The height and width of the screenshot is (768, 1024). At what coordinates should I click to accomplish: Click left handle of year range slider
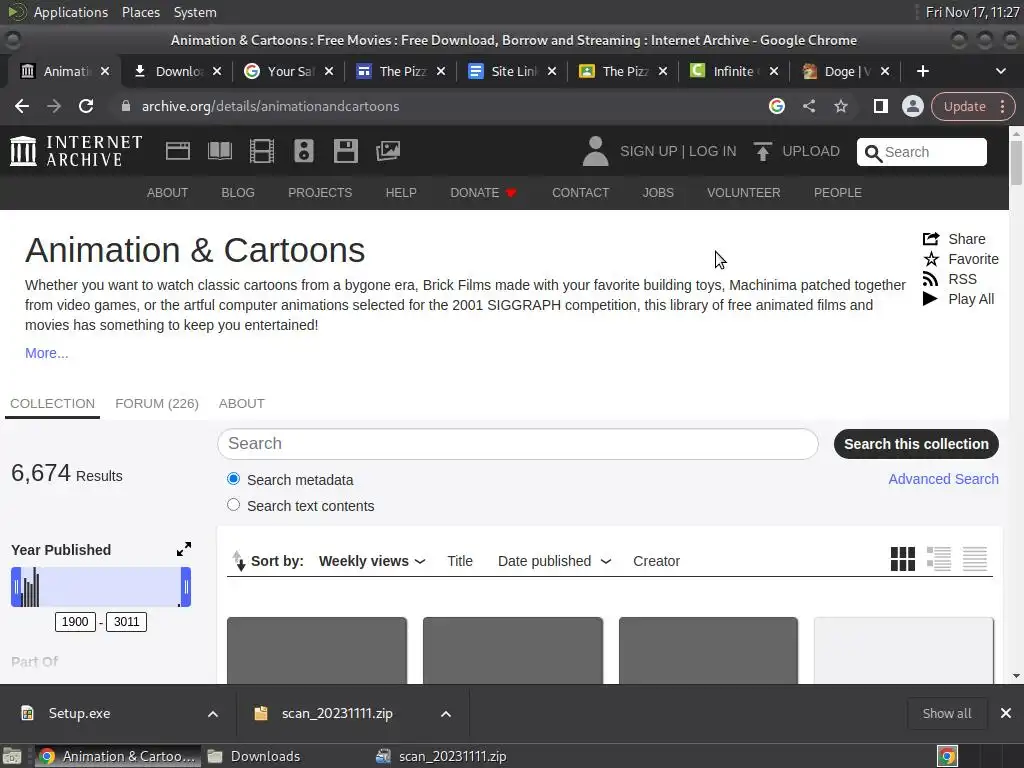point(16,586)
